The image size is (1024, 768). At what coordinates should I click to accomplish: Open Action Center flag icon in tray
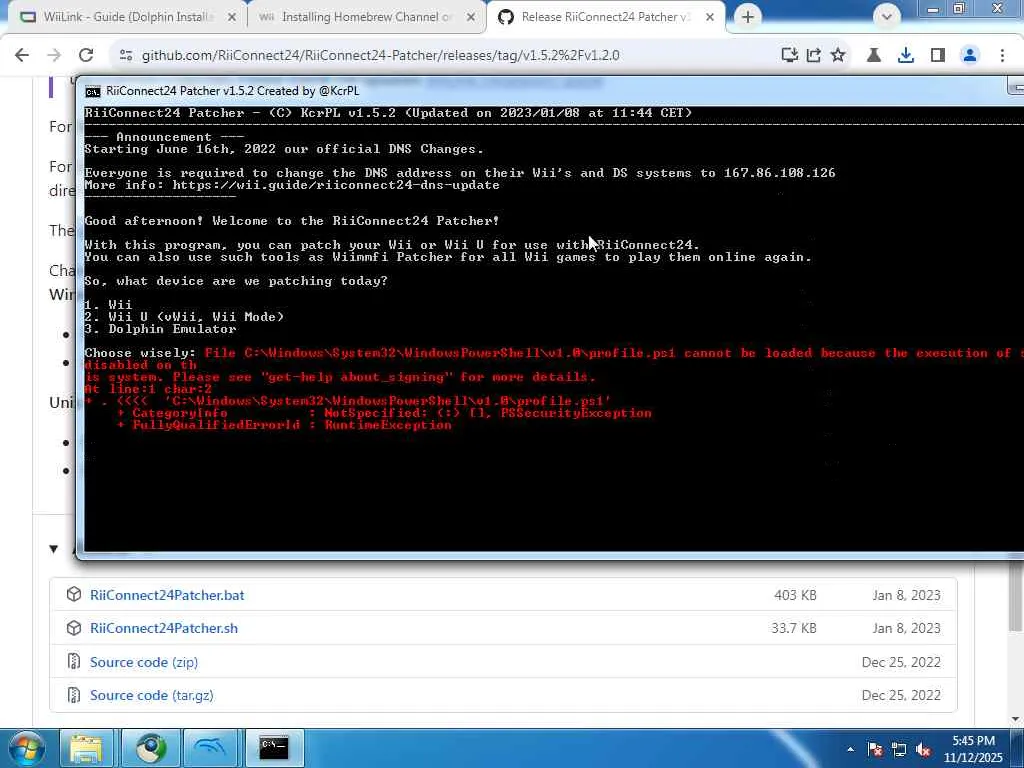pyautogui.click(x=875, y=750)
